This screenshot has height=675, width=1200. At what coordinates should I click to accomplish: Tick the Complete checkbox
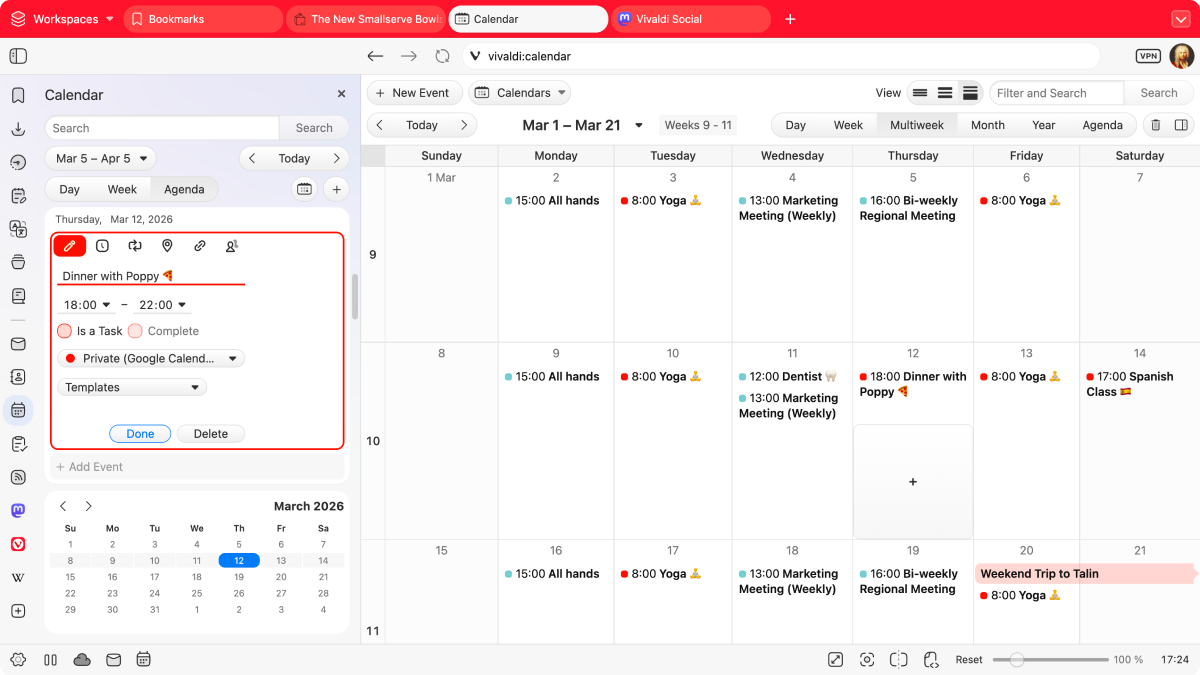135,331
